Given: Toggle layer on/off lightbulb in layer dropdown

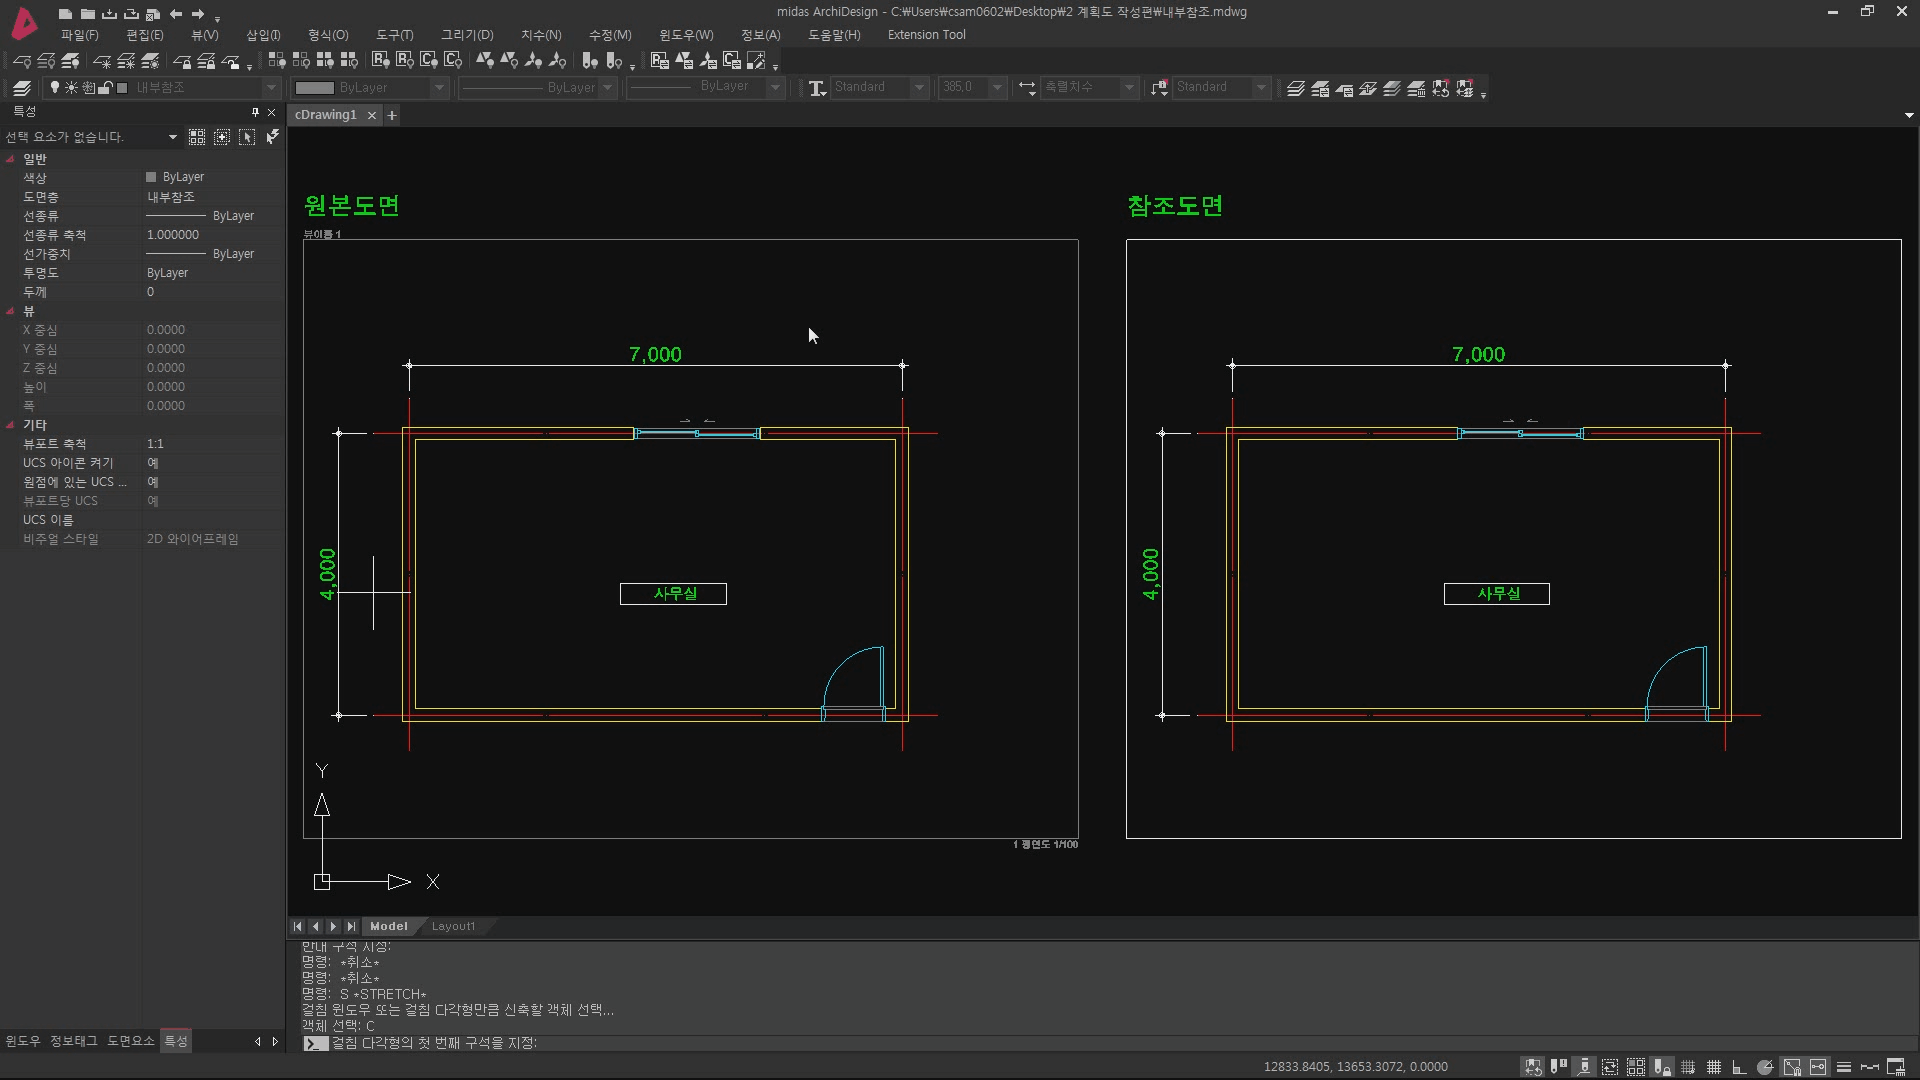Looking at the screenshot, I should tap(55, 88).
